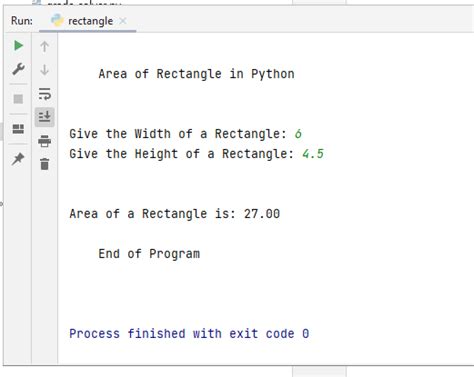Print the console output

click(45, 141)
